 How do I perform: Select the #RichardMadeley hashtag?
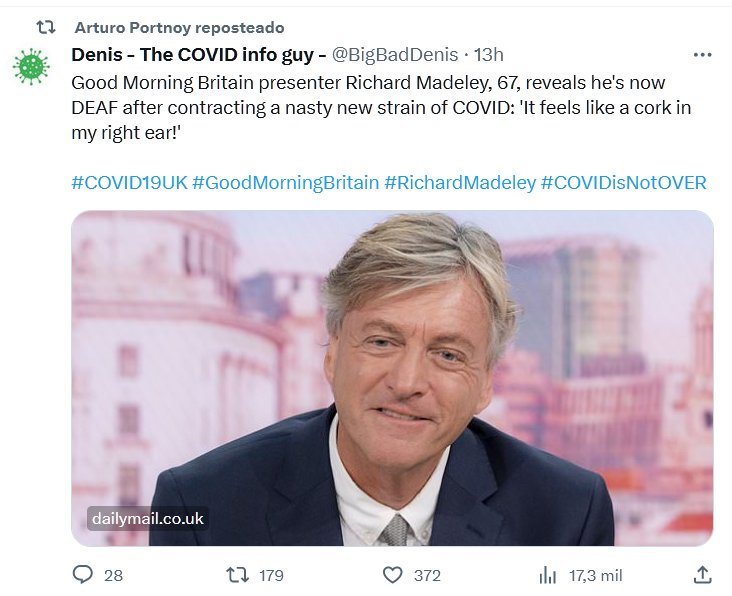tap(460, 183)
